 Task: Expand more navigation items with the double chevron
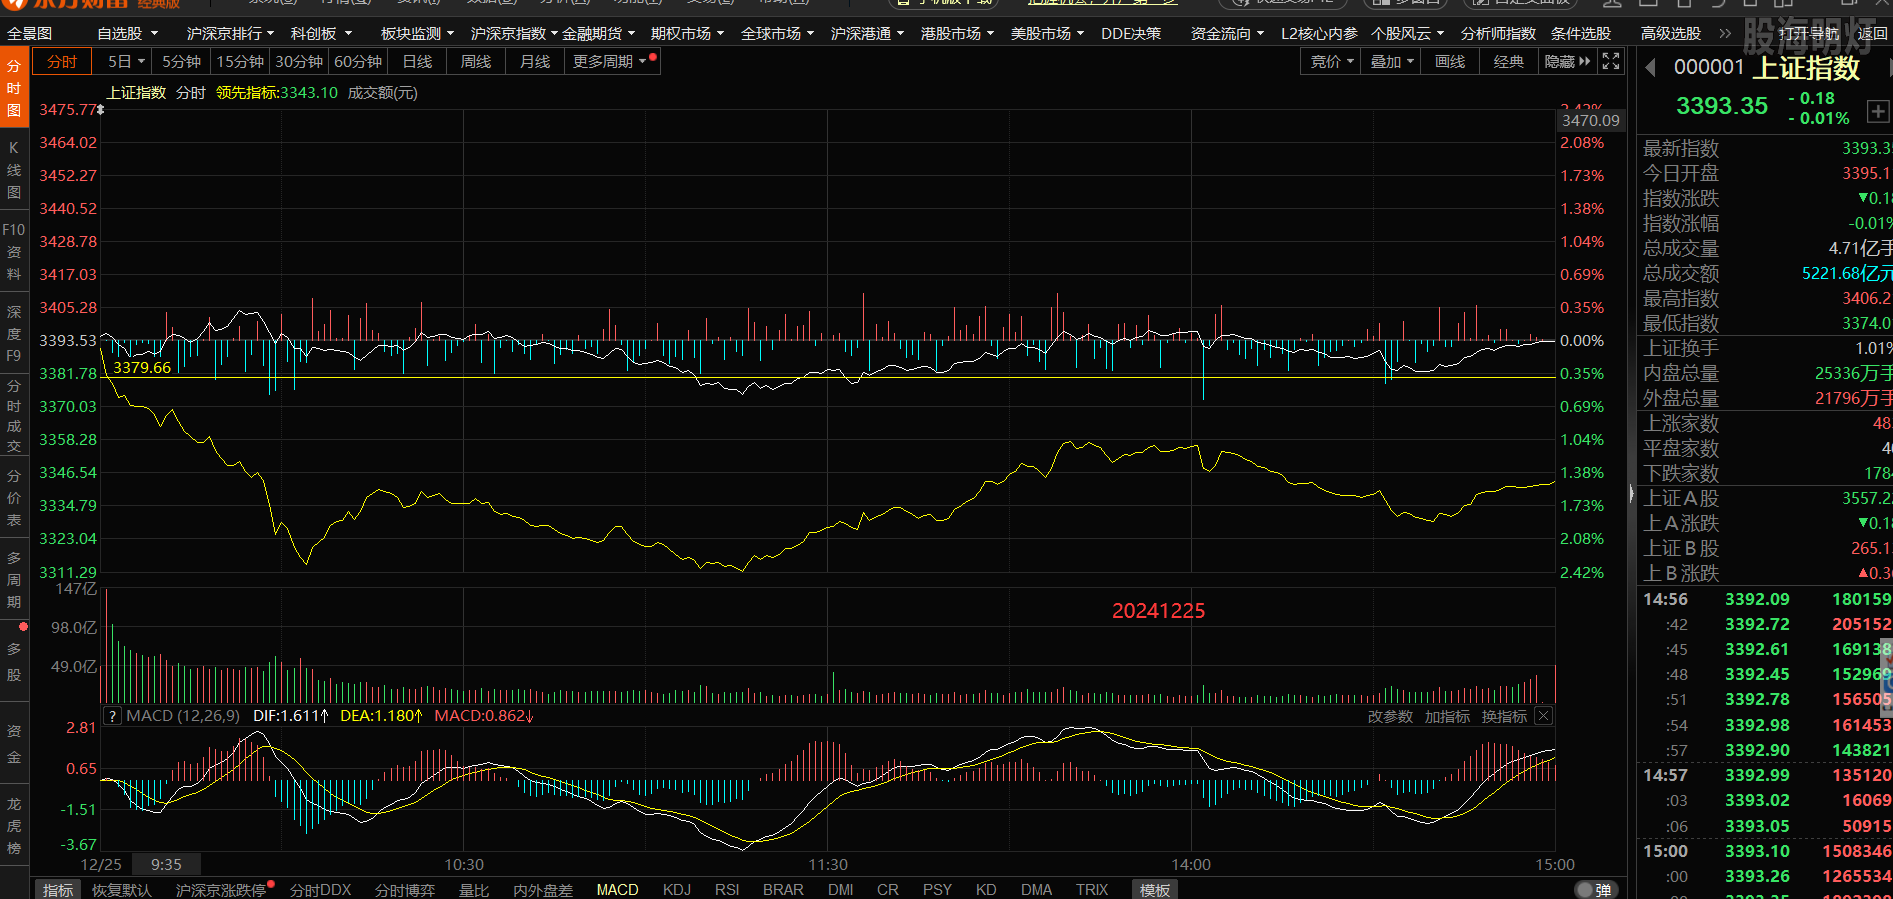pos(1725,33)
